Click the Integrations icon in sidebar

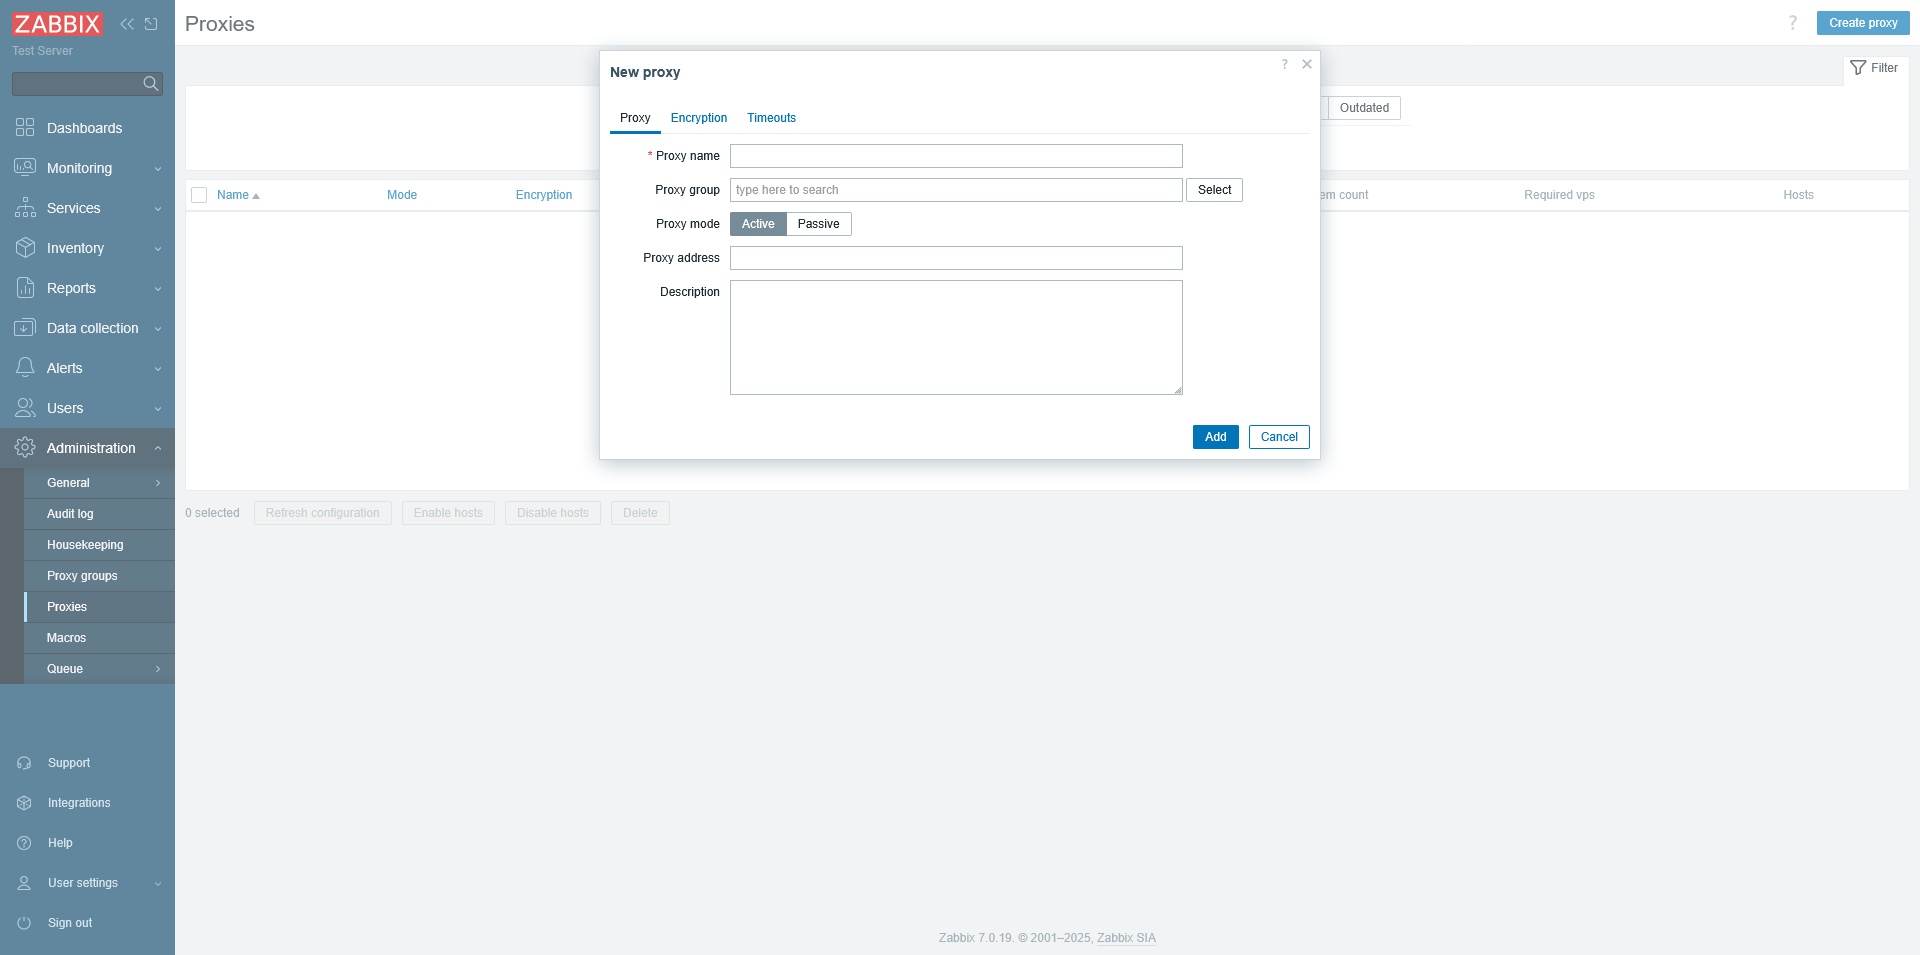[25, 803]
